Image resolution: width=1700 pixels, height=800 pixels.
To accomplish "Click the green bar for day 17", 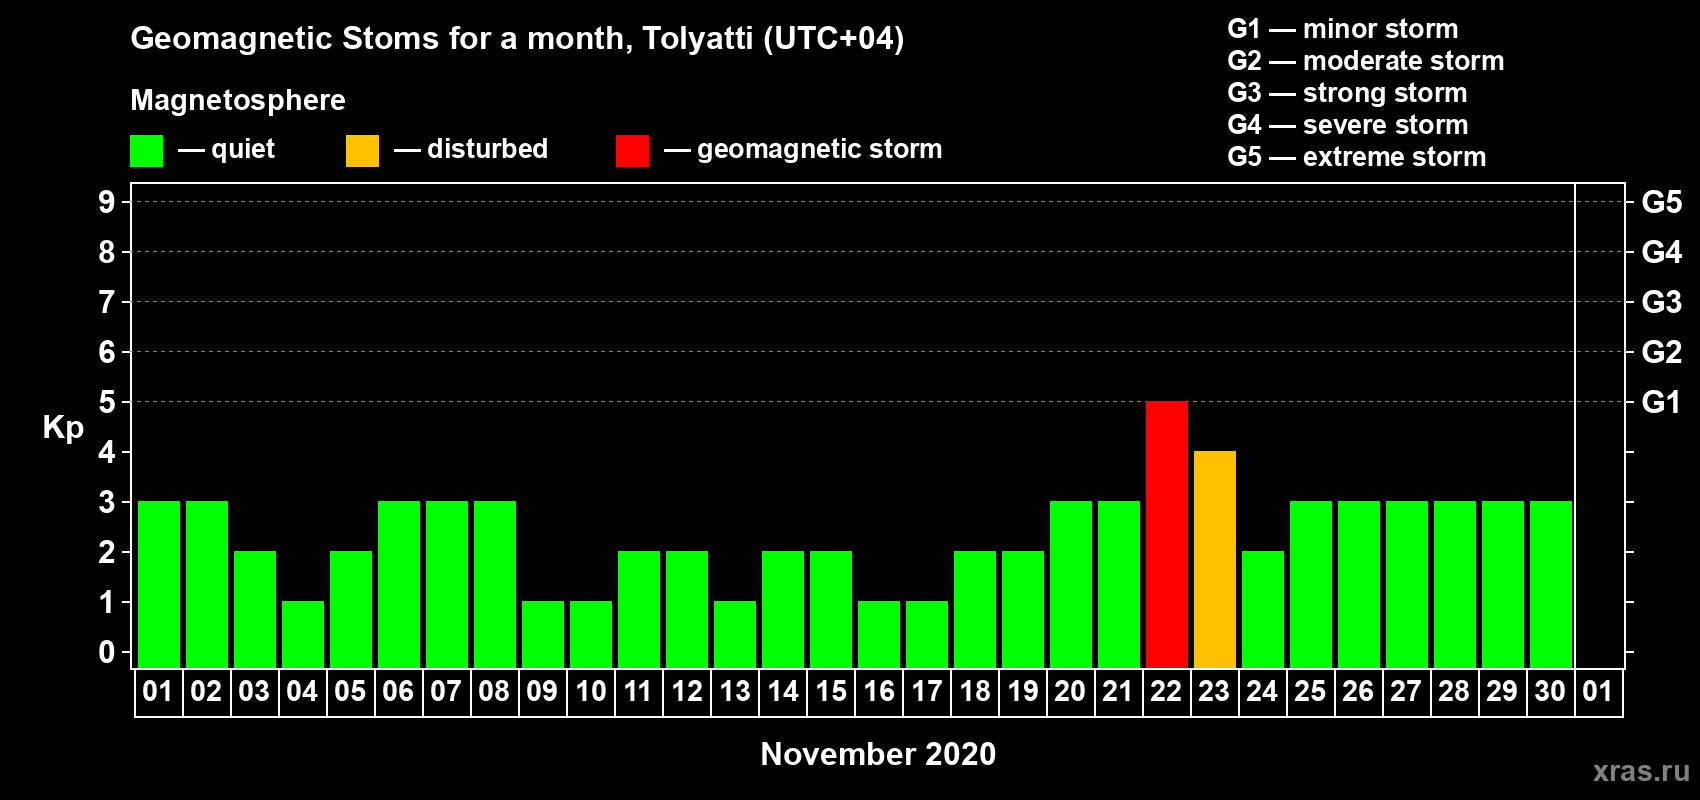I will (927, 634).
